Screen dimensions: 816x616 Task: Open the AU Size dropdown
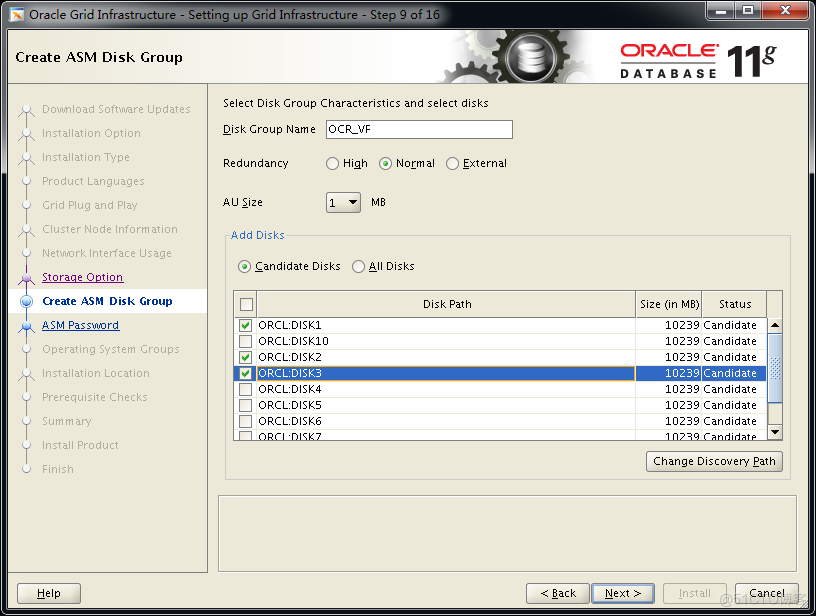point(343,202)
